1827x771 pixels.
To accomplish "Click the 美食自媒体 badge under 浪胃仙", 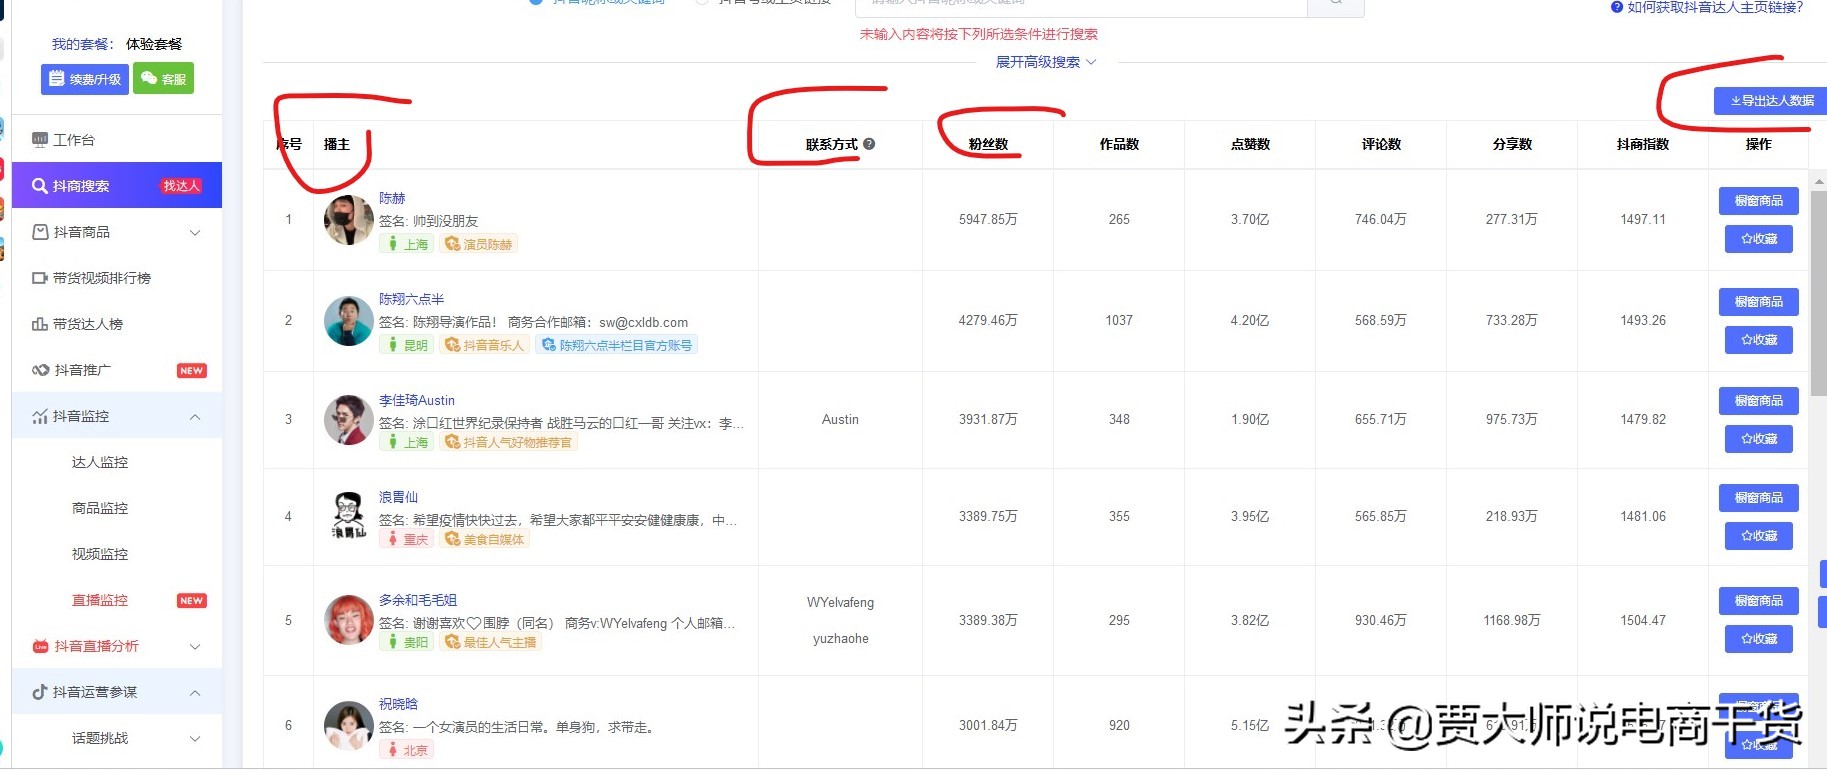I will [x=486, y=539].
